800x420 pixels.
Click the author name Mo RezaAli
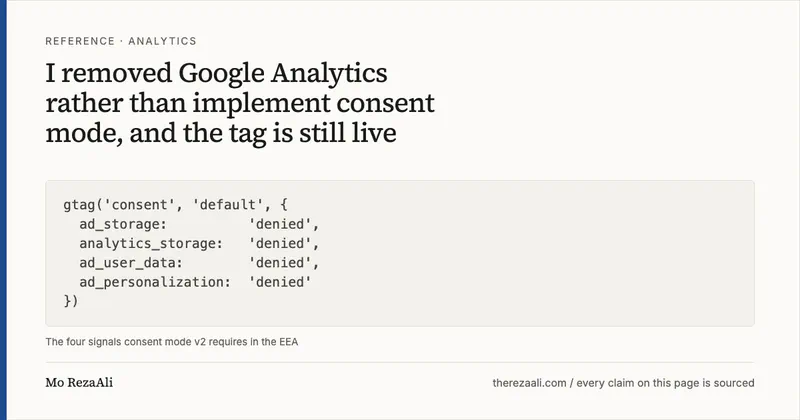[x=79, y=382]
